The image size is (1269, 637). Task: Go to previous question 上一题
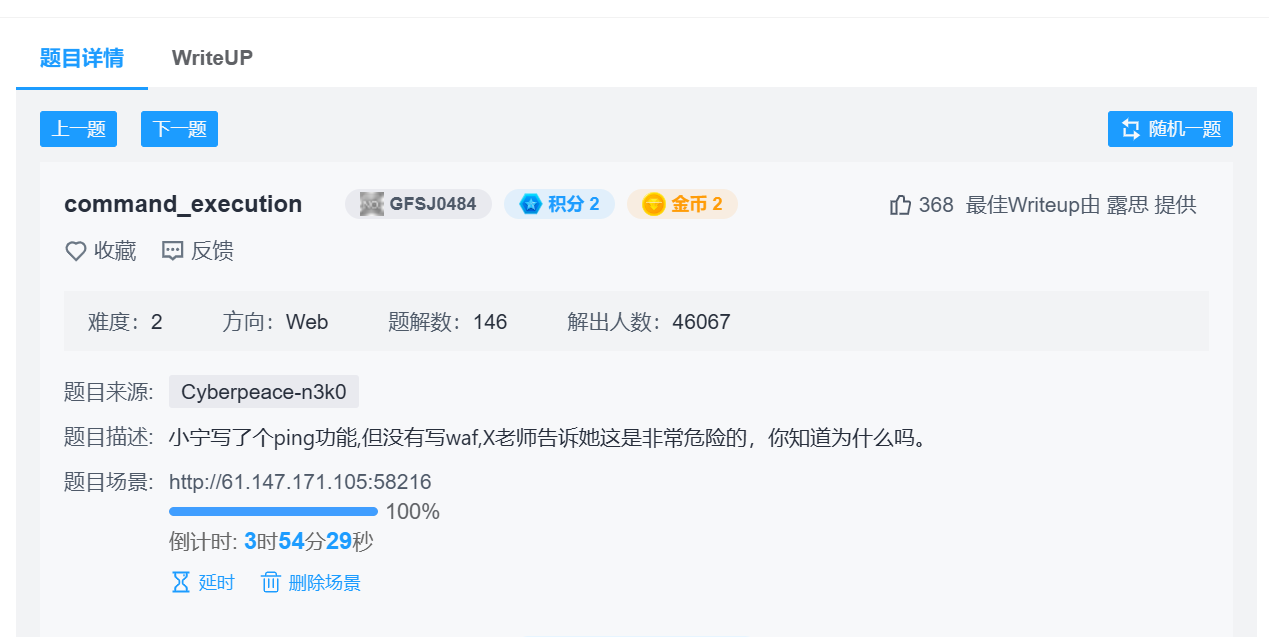(78, 129)
